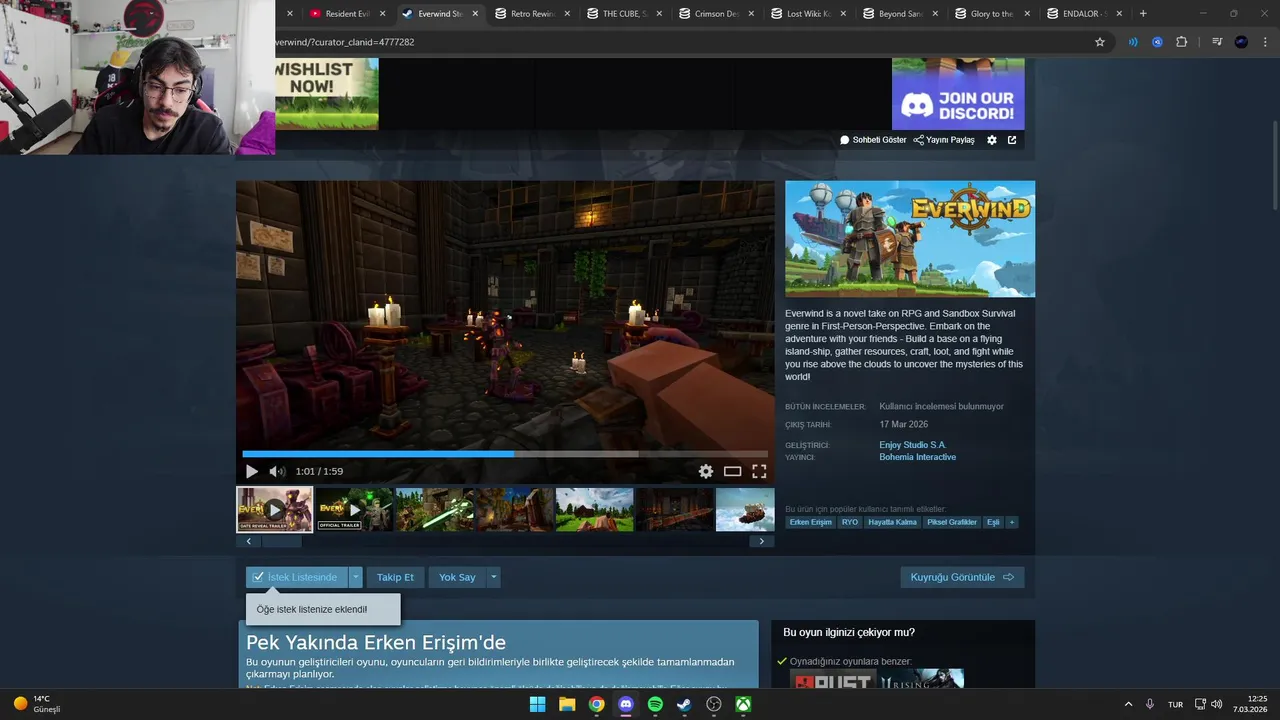Show hidden system tray icons

1128,704
